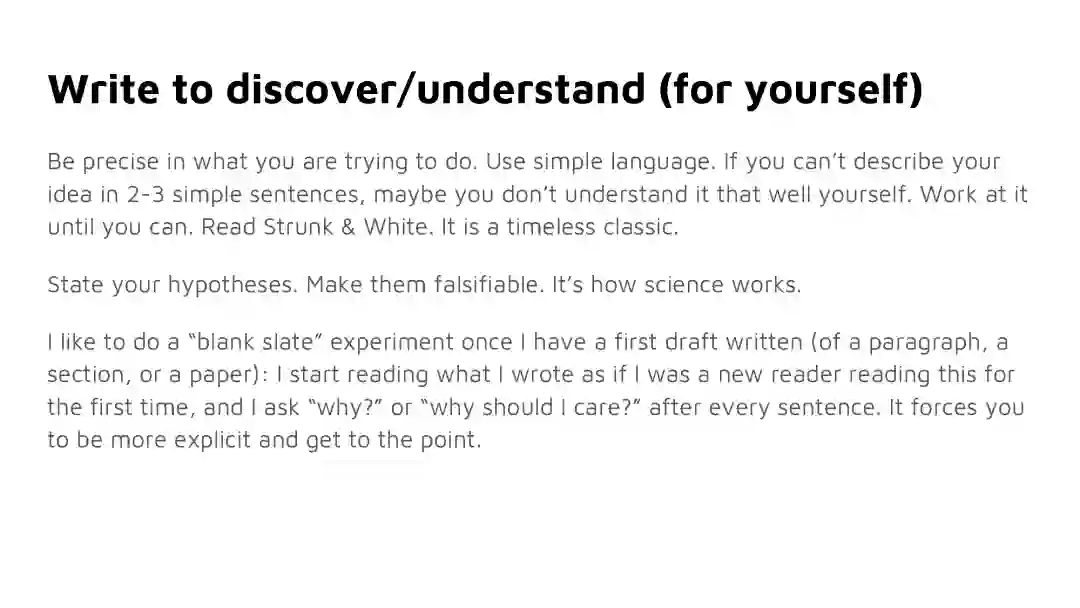Click the word "discover/understand" in the title
The width and height of the screenshot is (1080, 608).
435,89
